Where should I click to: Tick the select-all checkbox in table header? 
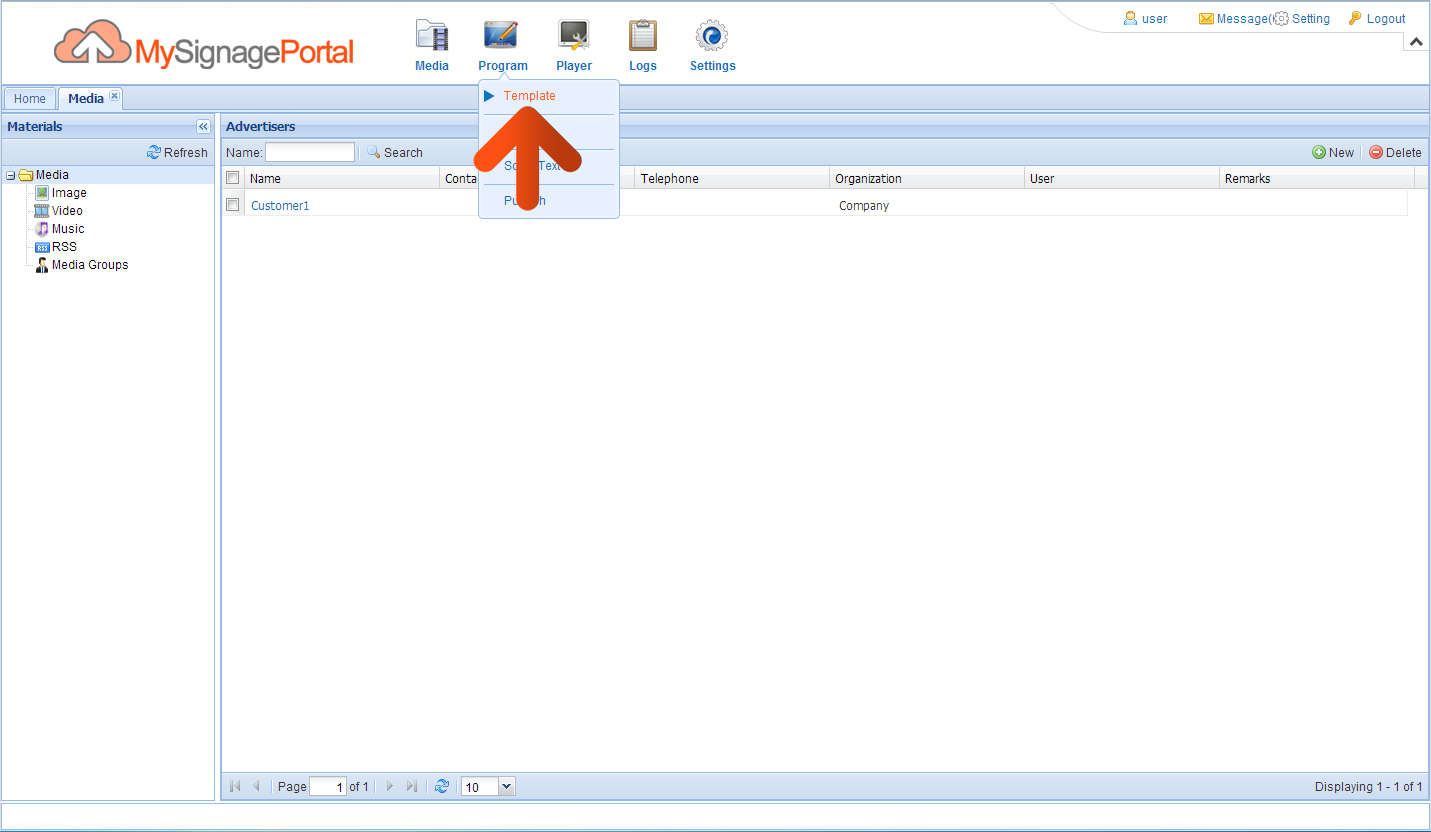[x=233, y=178]
